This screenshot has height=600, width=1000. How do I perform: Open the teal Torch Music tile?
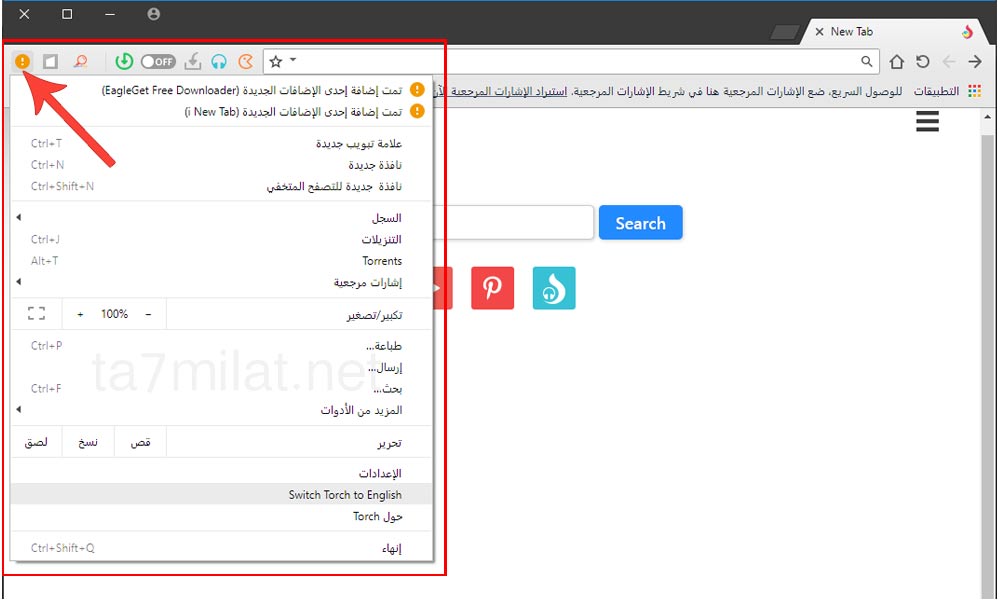tap(554, 288)
